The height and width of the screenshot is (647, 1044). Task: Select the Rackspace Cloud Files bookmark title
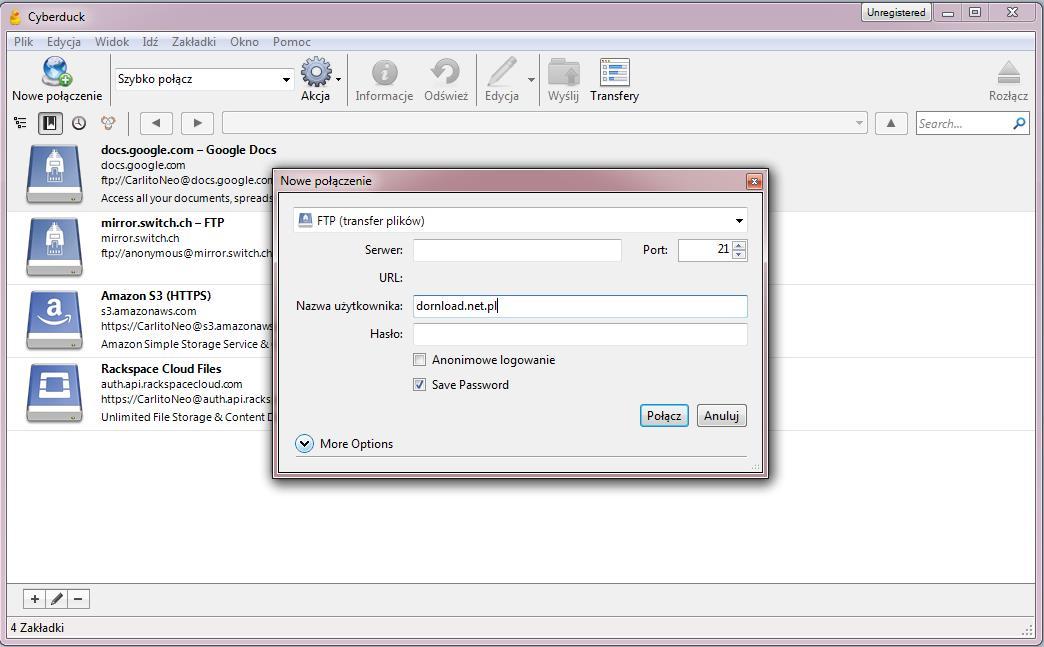161,369
